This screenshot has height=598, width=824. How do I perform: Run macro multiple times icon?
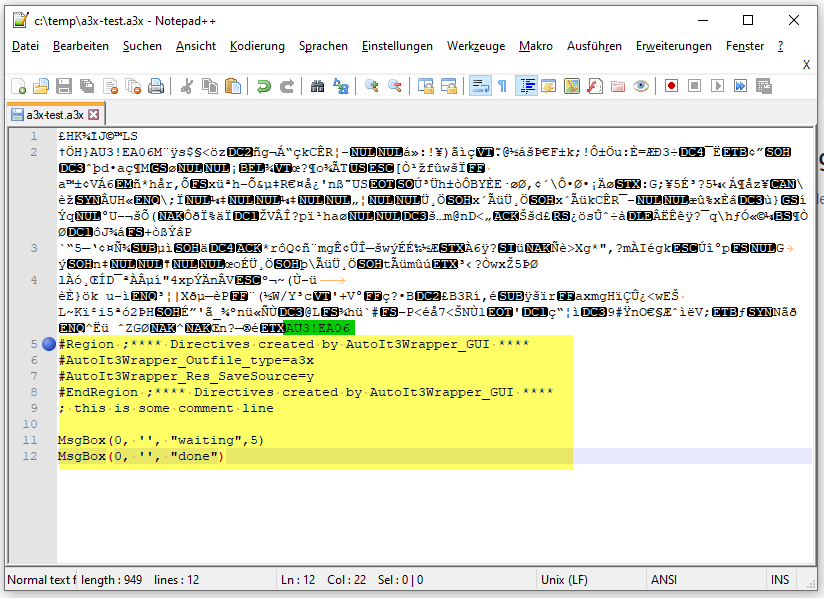pyautogui.click(x=740, y=86)
